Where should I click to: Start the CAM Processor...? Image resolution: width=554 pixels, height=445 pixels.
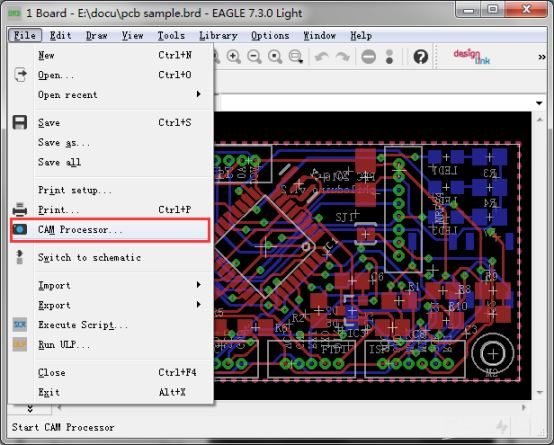tap(110, 230)
